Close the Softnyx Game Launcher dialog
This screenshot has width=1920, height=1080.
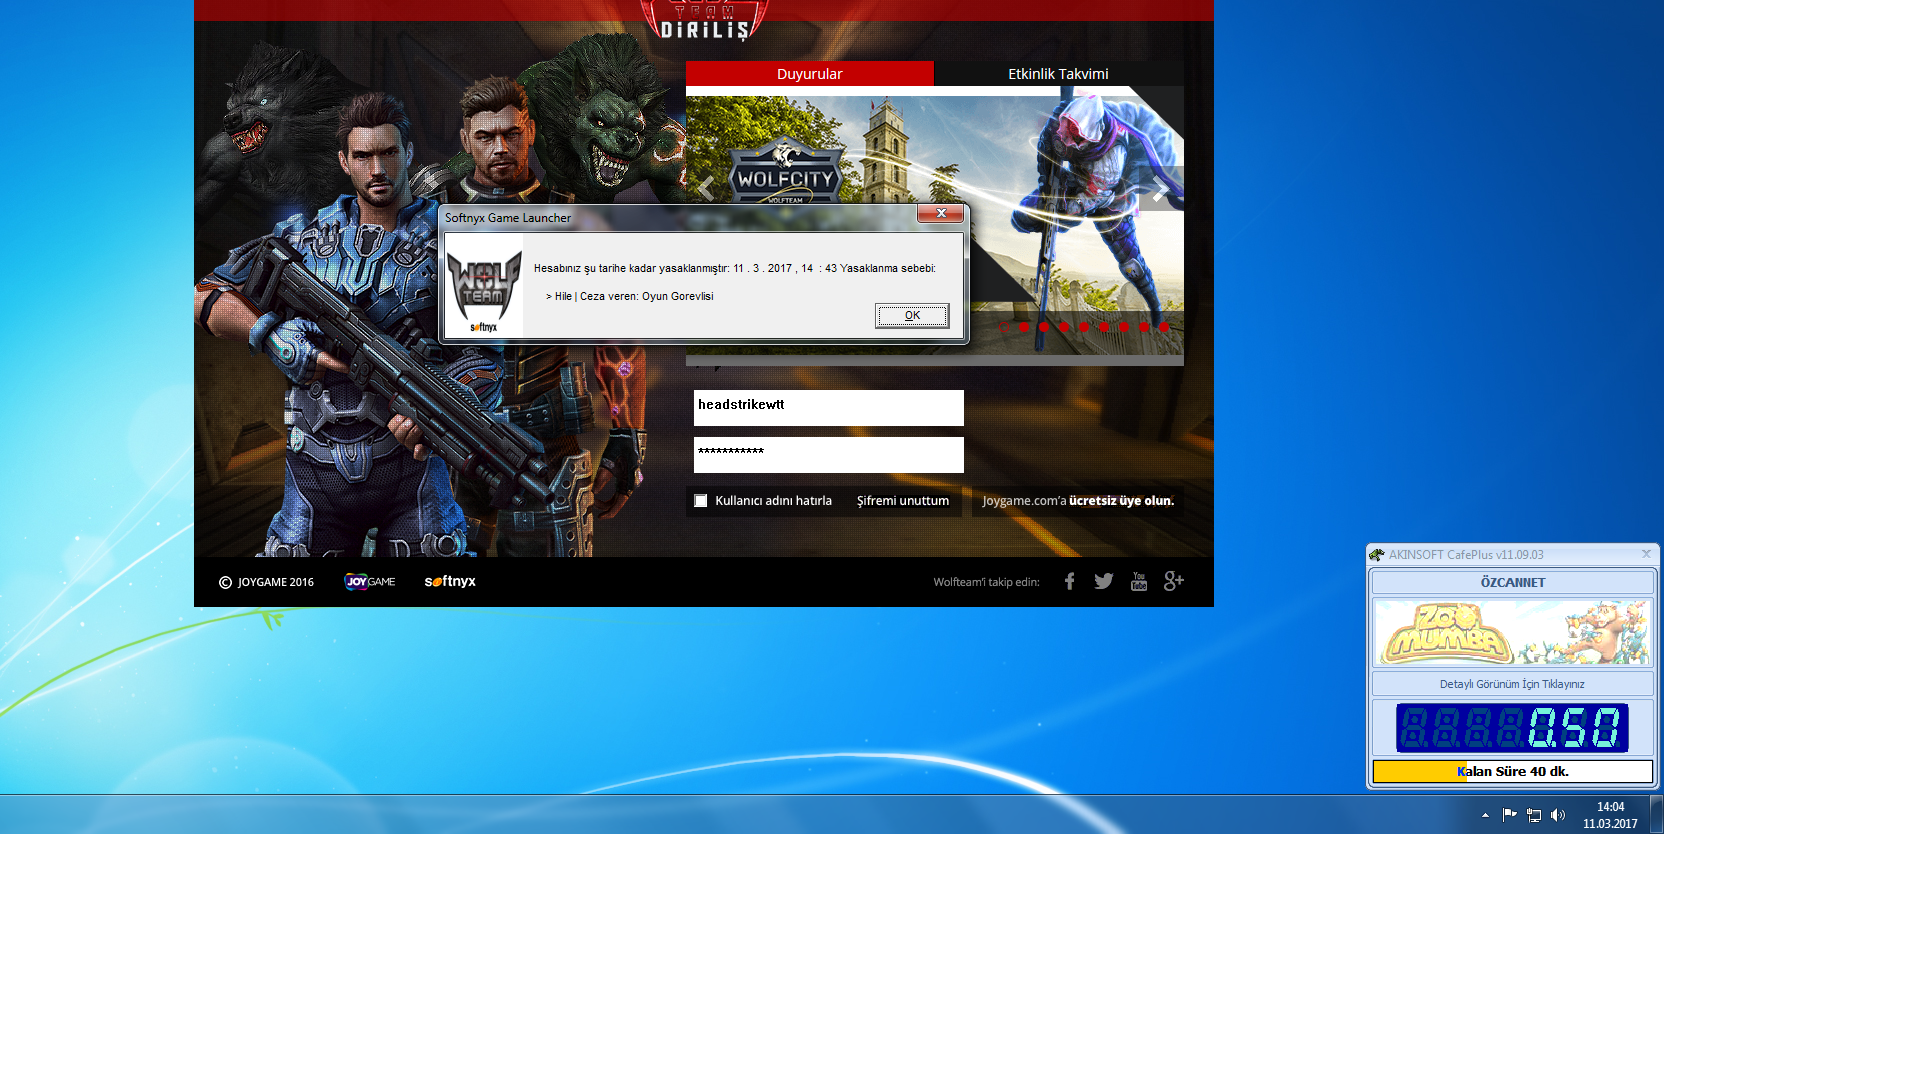(x=940, y=213)
